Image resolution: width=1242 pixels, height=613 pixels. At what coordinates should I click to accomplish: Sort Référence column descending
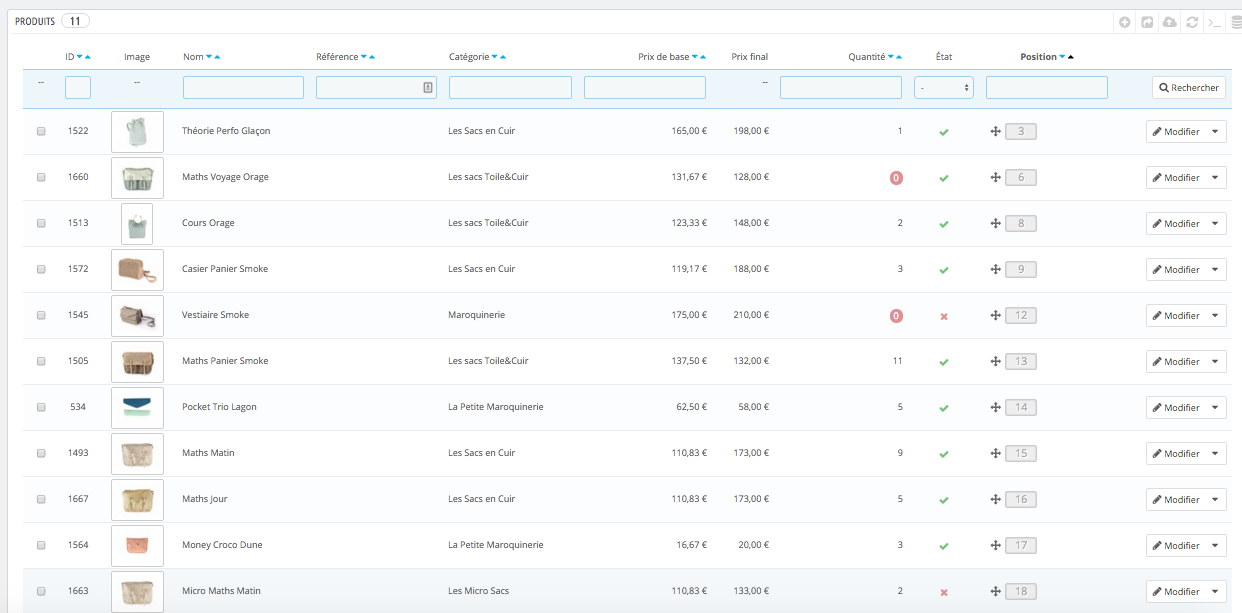364,57
